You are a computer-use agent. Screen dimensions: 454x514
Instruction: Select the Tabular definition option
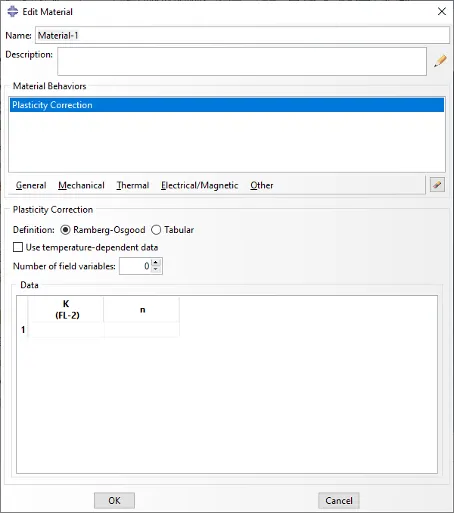[x=156, y=230]
